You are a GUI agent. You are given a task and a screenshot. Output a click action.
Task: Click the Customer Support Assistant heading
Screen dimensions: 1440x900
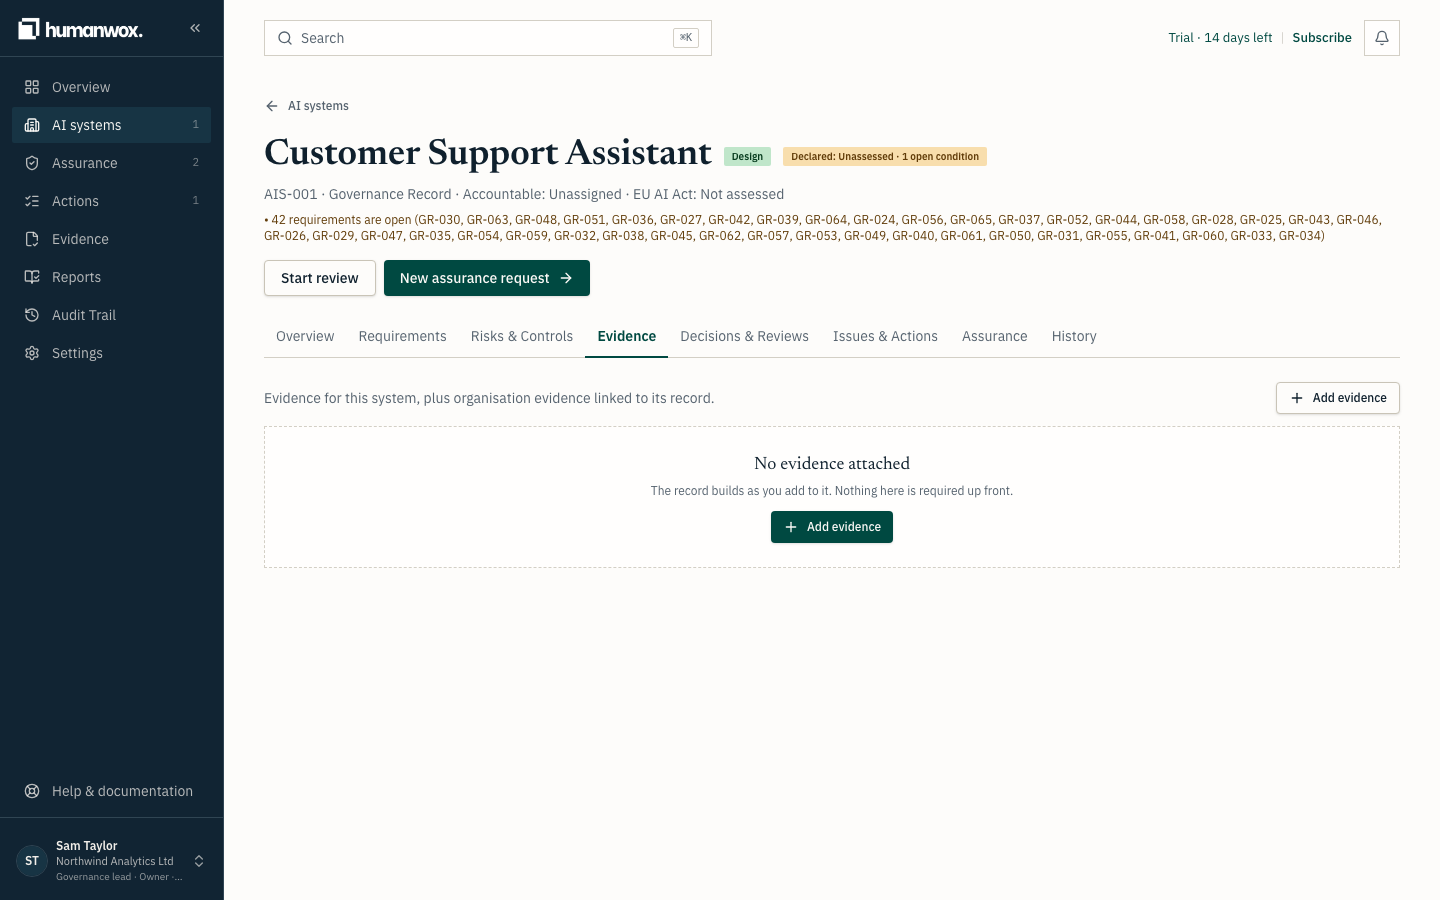point(488,153)
